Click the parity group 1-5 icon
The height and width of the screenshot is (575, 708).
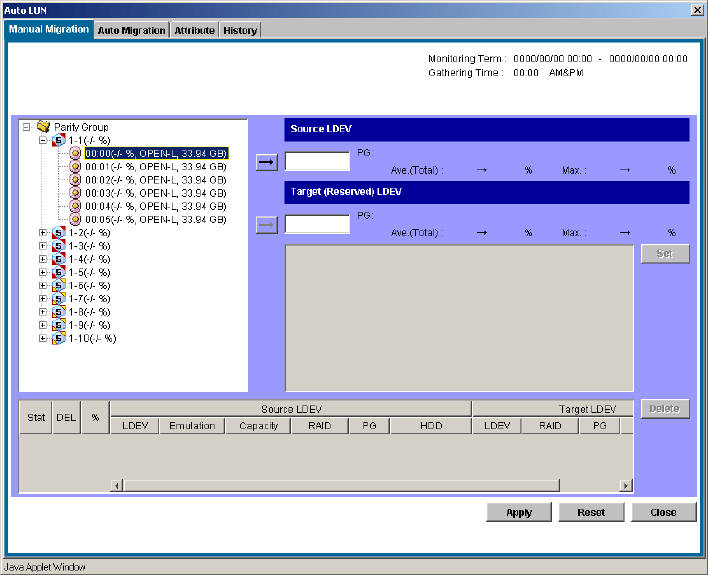pyautogui.click(x=59, y=272)
